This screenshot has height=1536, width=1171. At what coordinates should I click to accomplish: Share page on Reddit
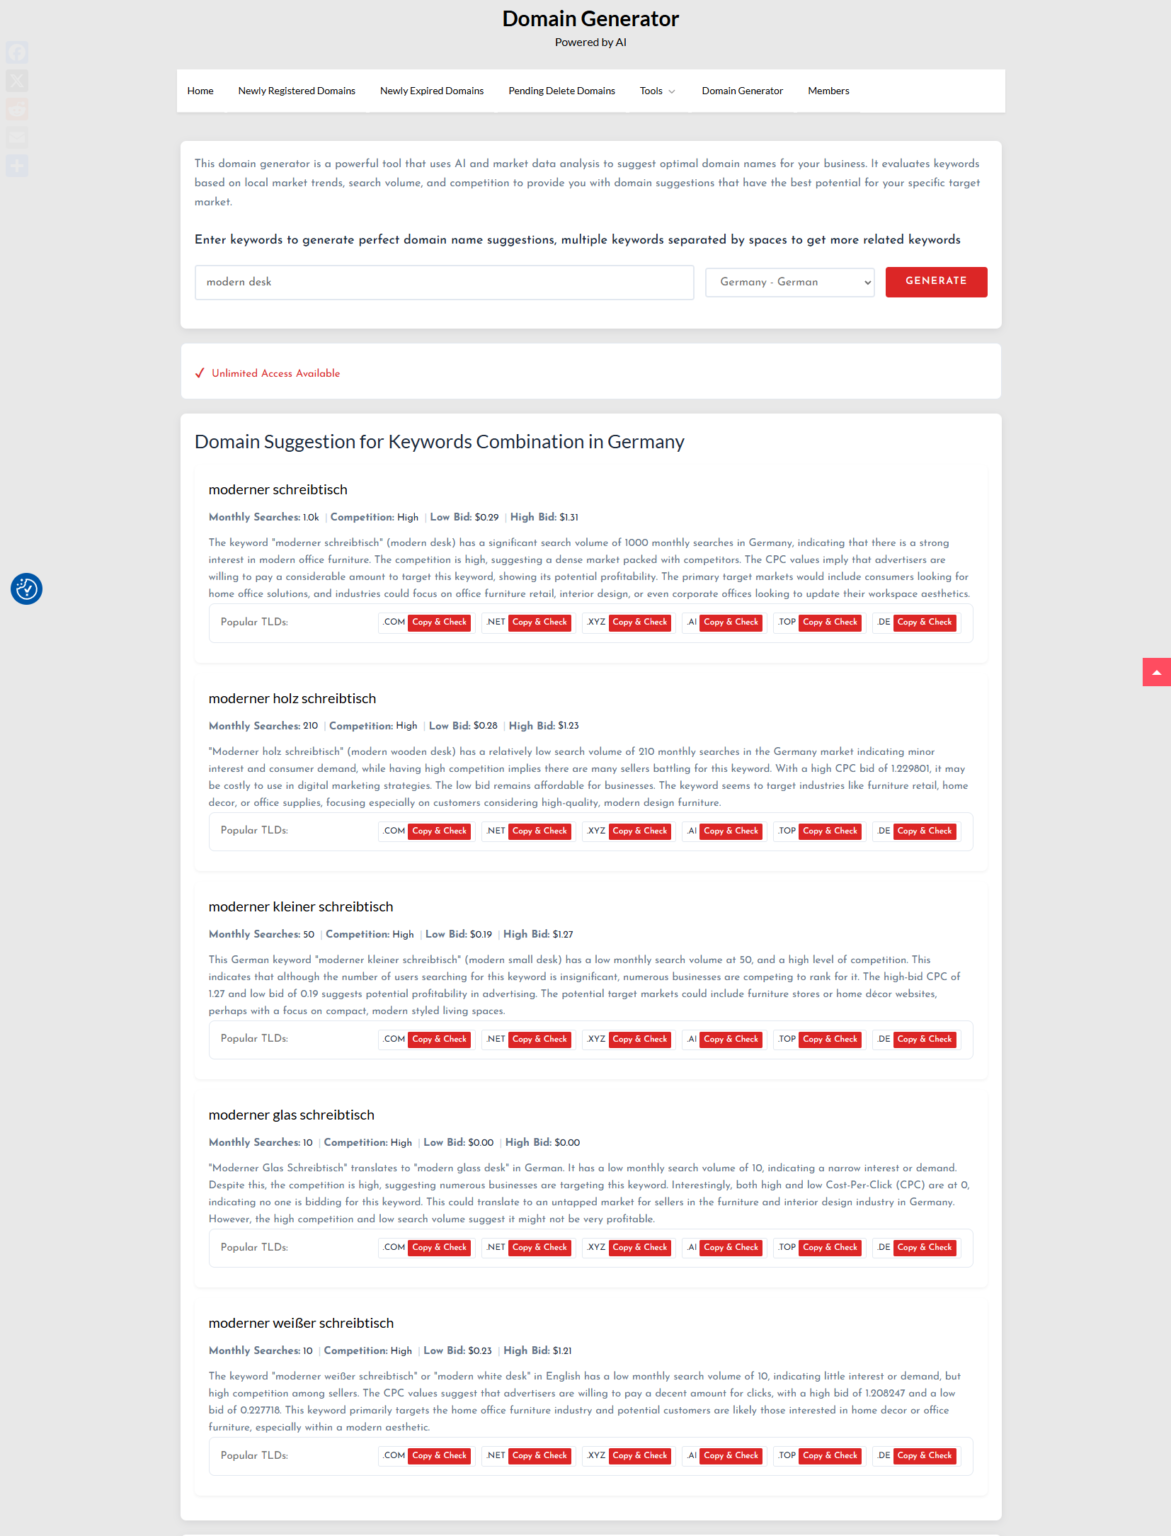click(17, 109)
